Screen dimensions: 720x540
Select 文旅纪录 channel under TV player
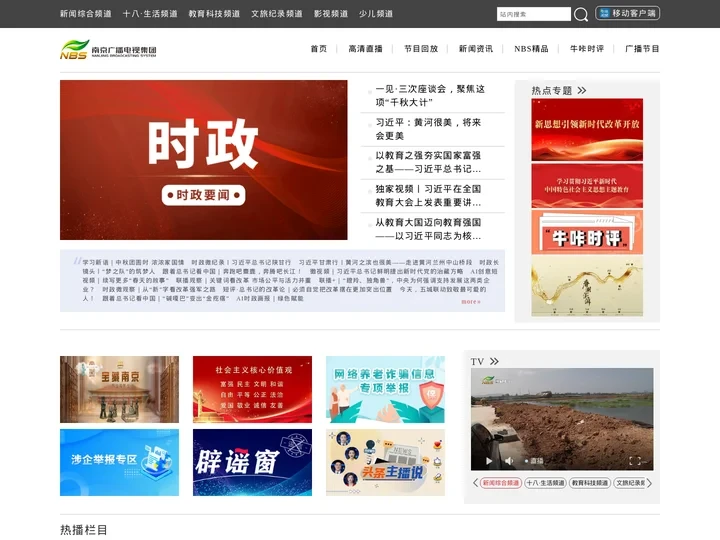click(x=630, y=483)
